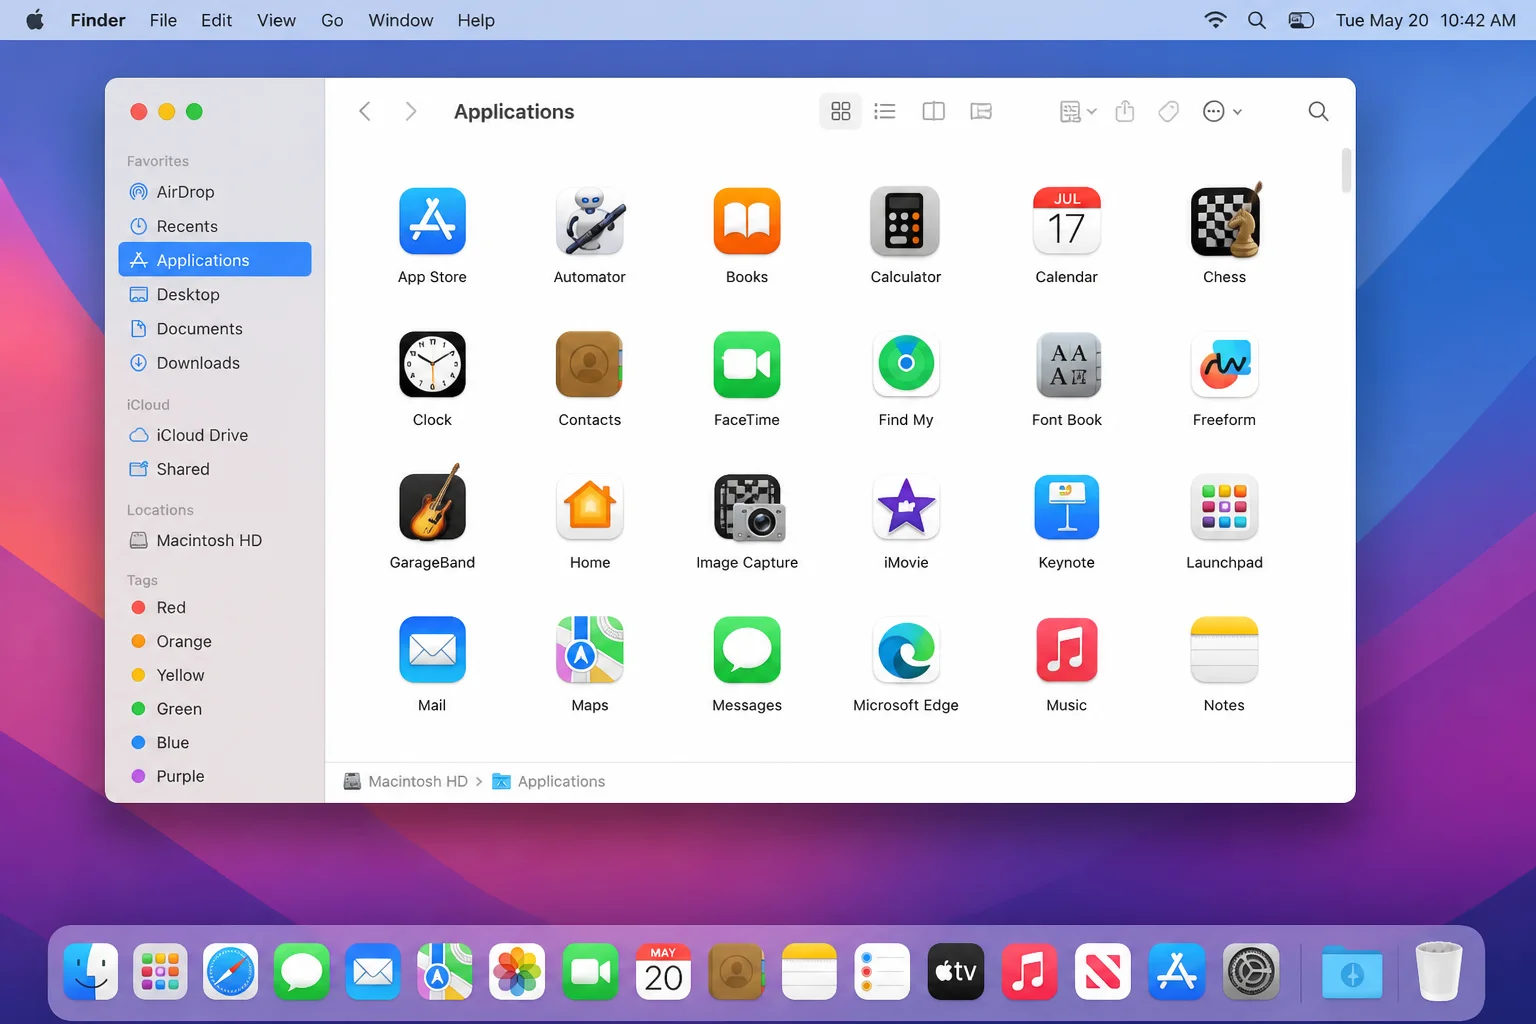Click Macintosh HD in the path bar

pyautogui.click(x=406, y=781)
